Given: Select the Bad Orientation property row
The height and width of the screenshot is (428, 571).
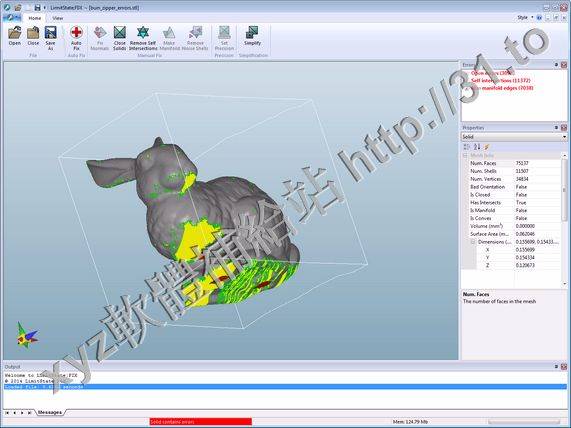Looking at the screenshot, I should click(515, 187).
